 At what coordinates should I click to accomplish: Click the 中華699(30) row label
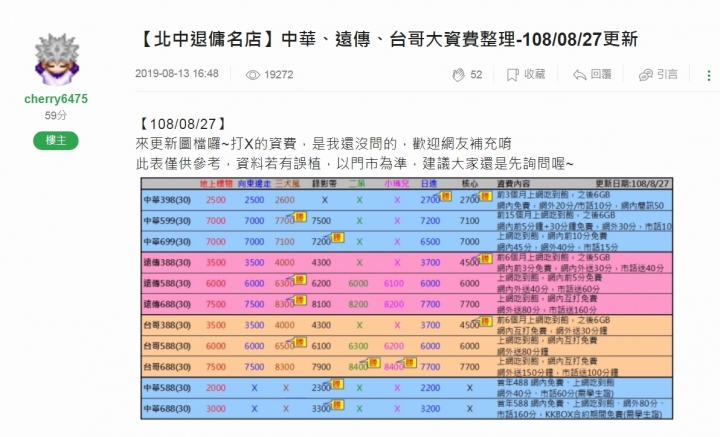167,242
